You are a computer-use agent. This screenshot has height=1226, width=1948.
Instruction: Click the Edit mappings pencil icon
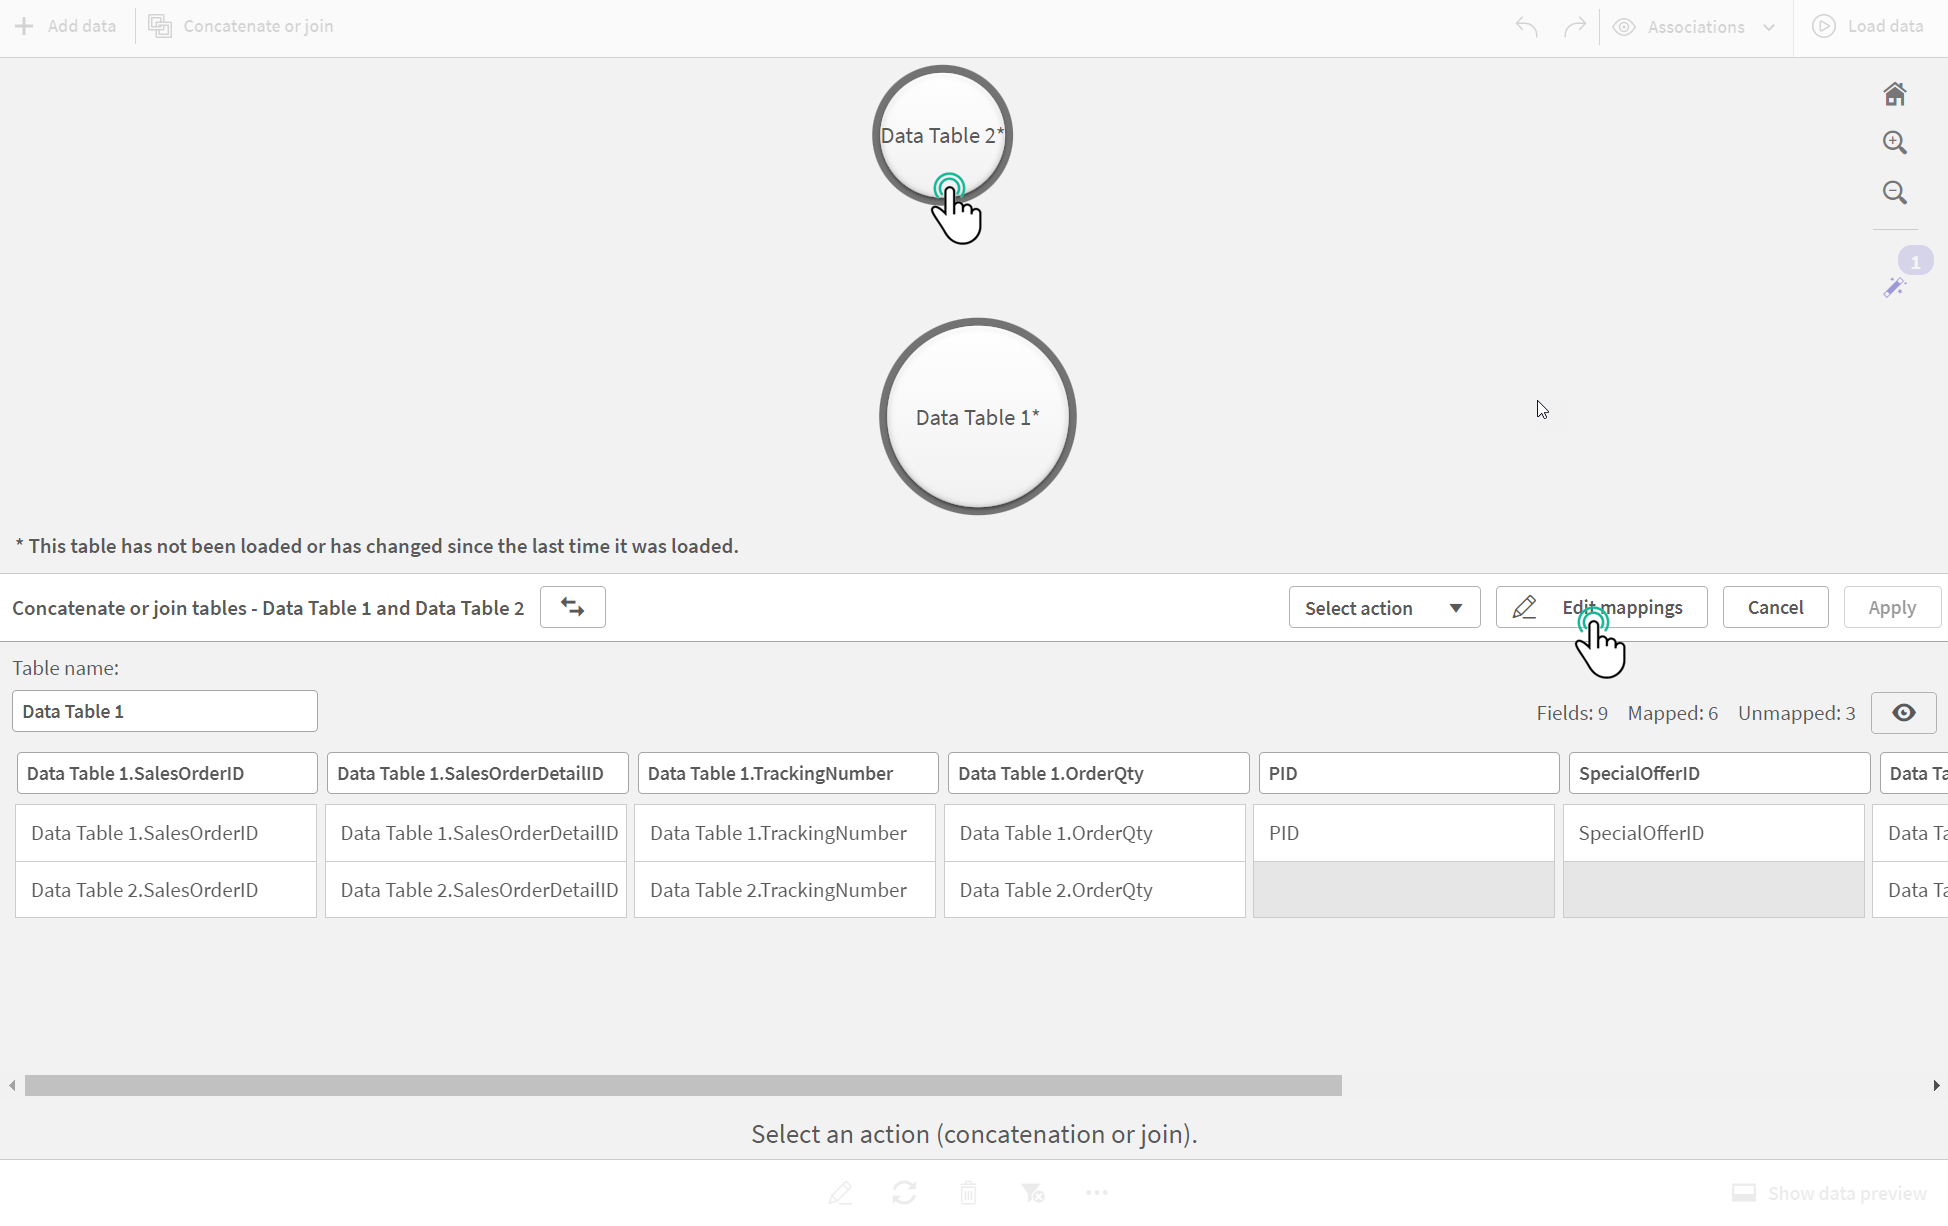click(x=1523, y=607)
